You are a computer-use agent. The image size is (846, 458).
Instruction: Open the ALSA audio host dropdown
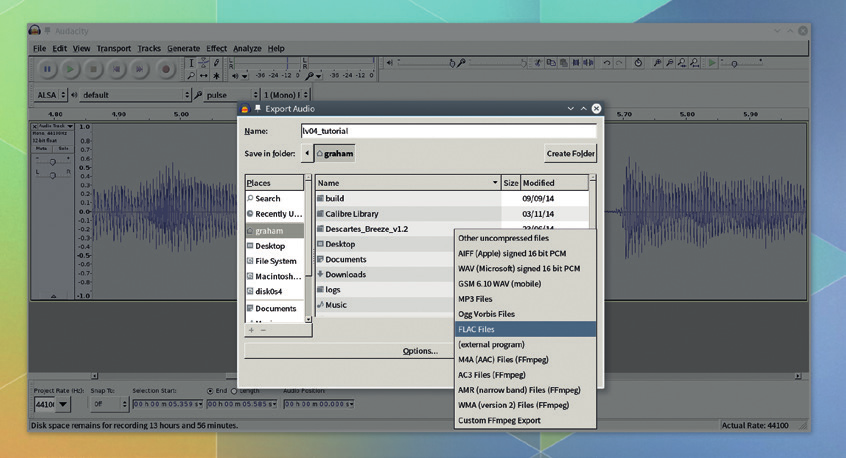pos(51,95)
